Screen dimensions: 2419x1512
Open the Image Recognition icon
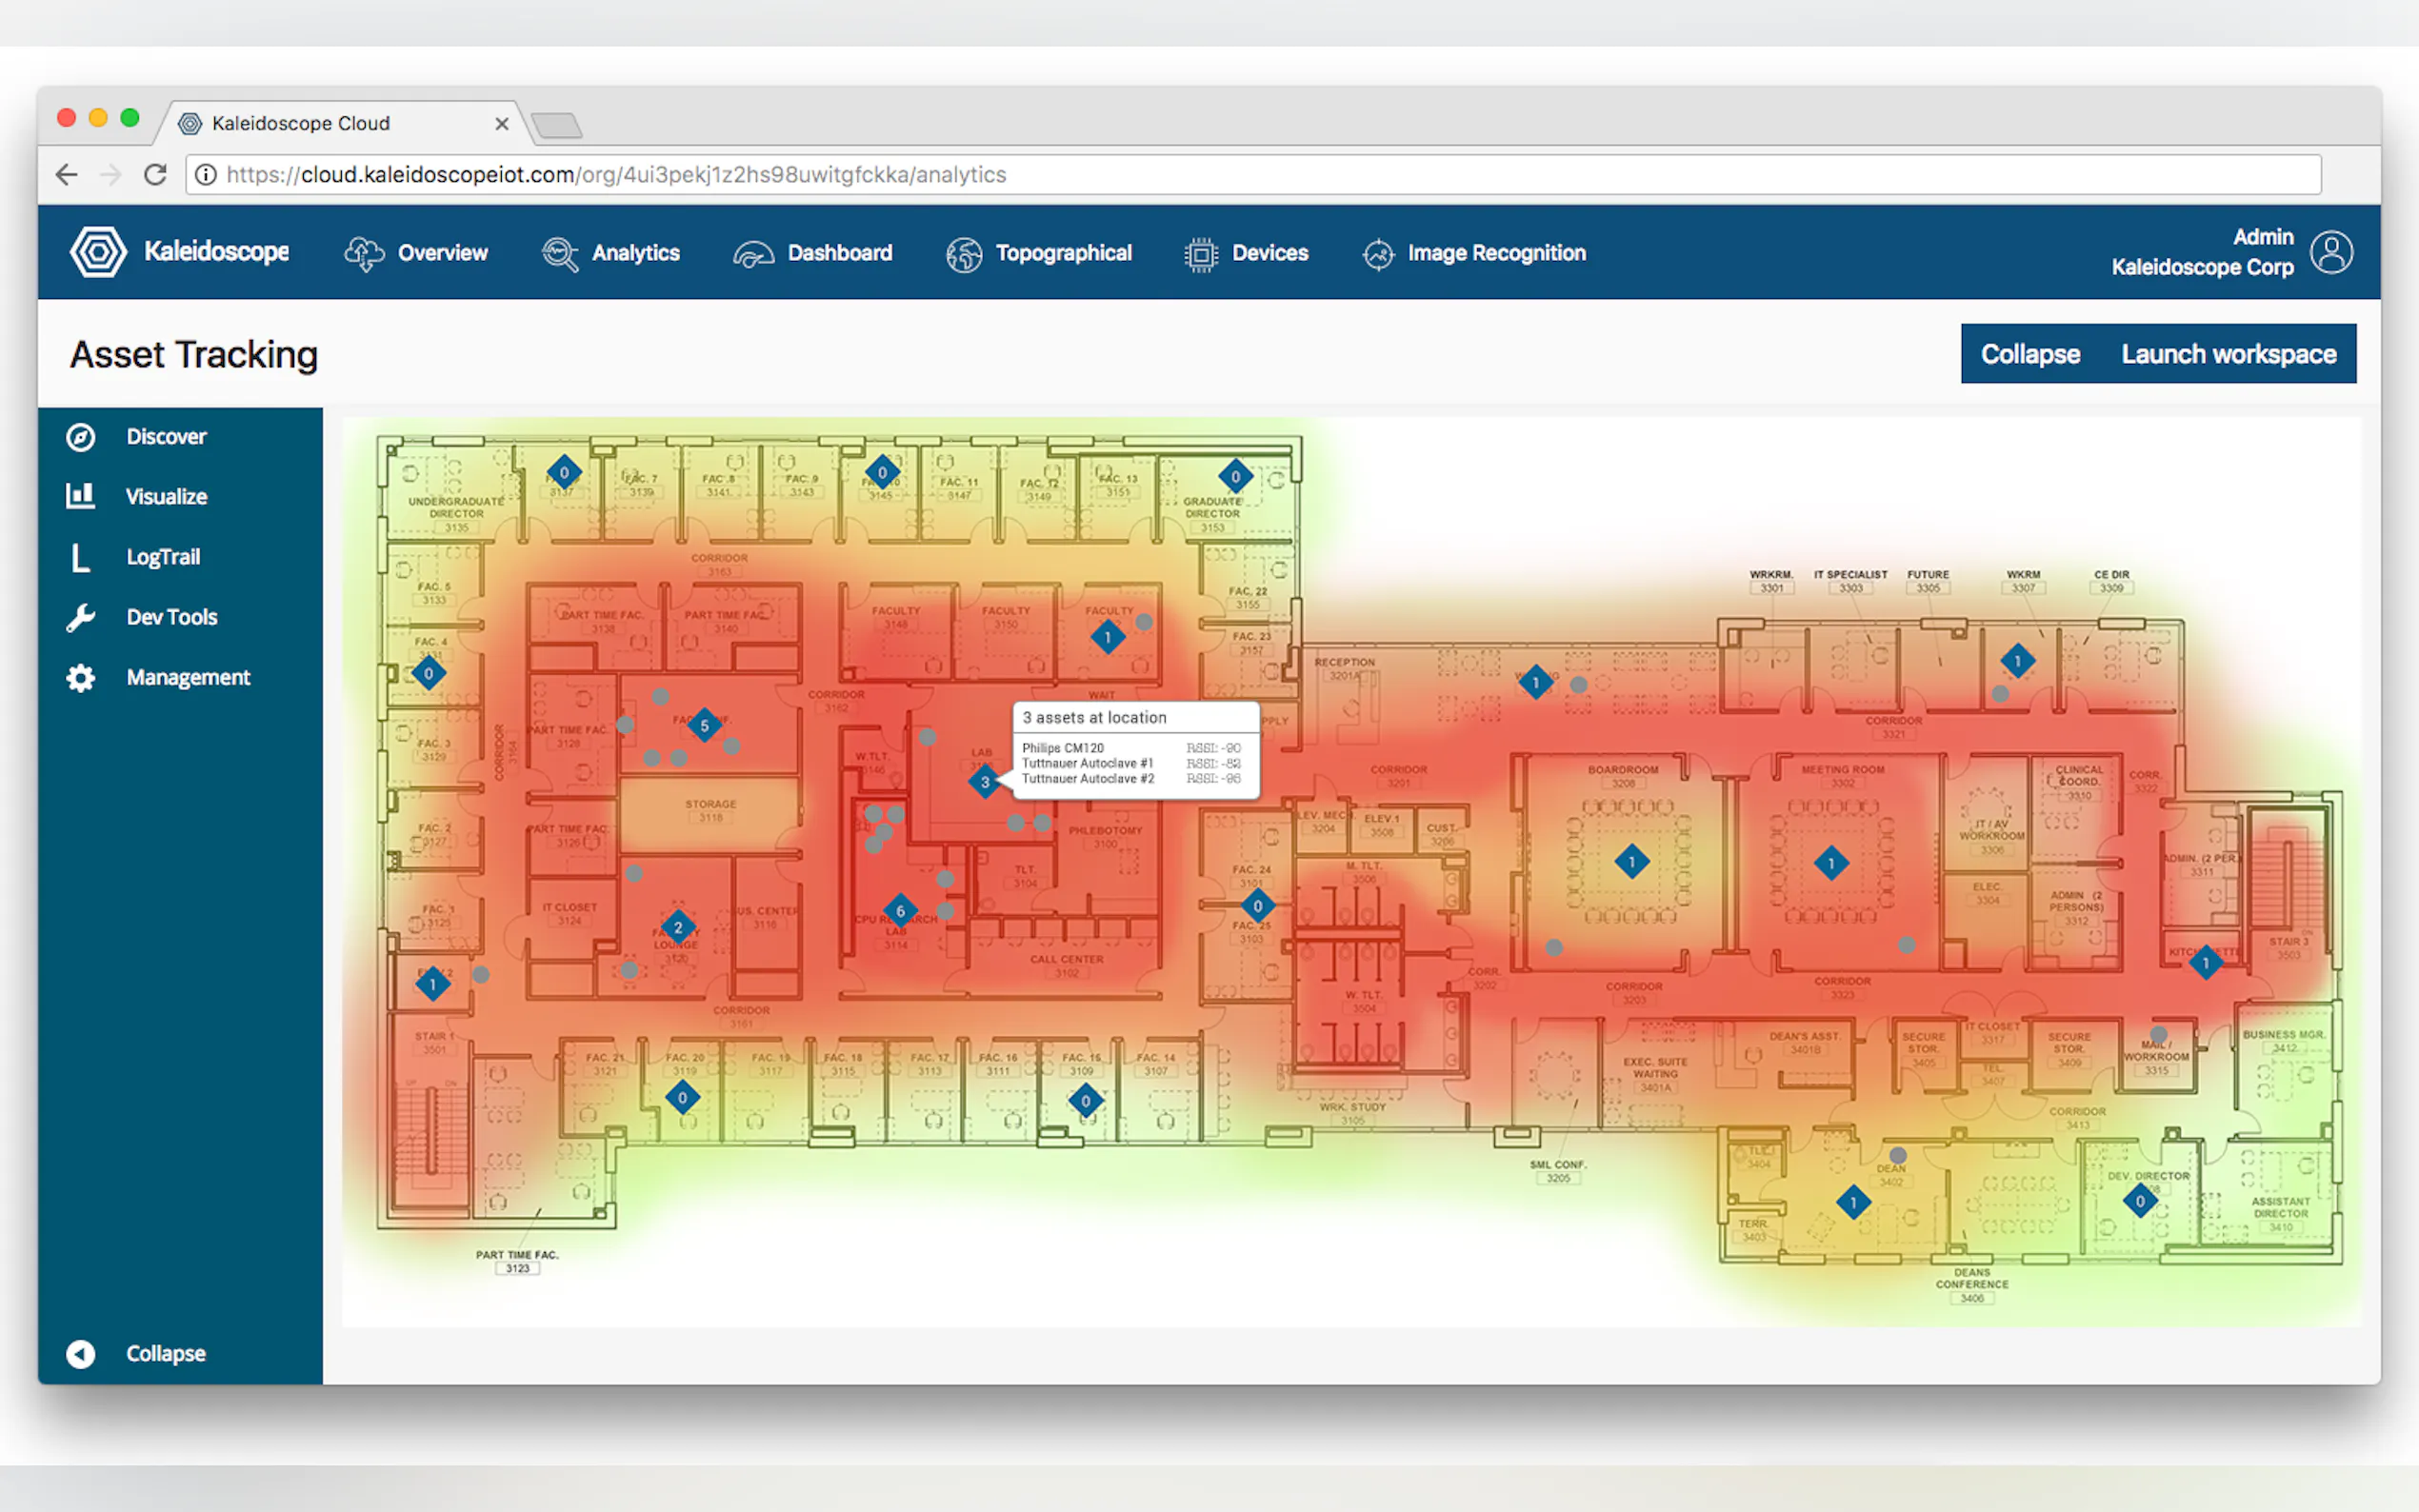point(1378,254)
